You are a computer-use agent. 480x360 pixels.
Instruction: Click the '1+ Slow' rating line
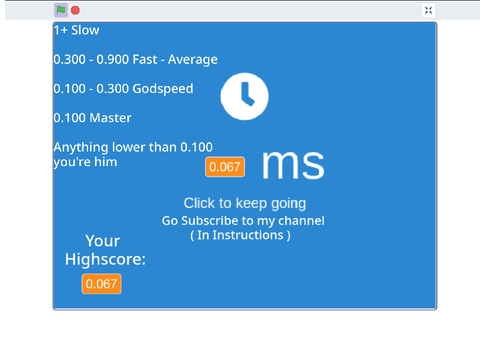pyautogui.click(x=76, y=30)
